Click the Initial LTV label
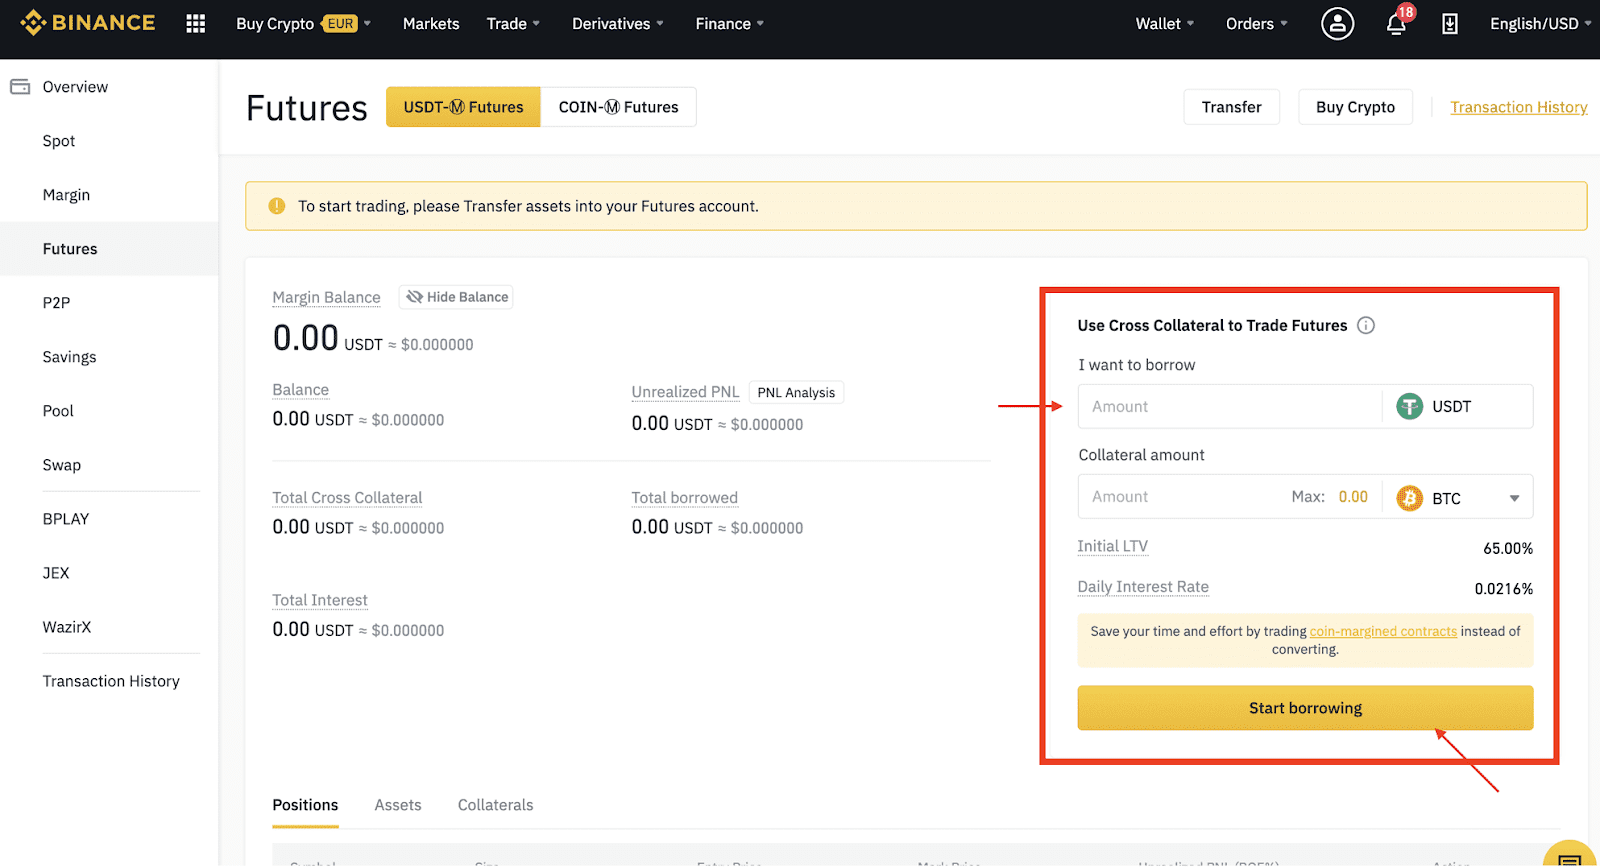 1112,546
